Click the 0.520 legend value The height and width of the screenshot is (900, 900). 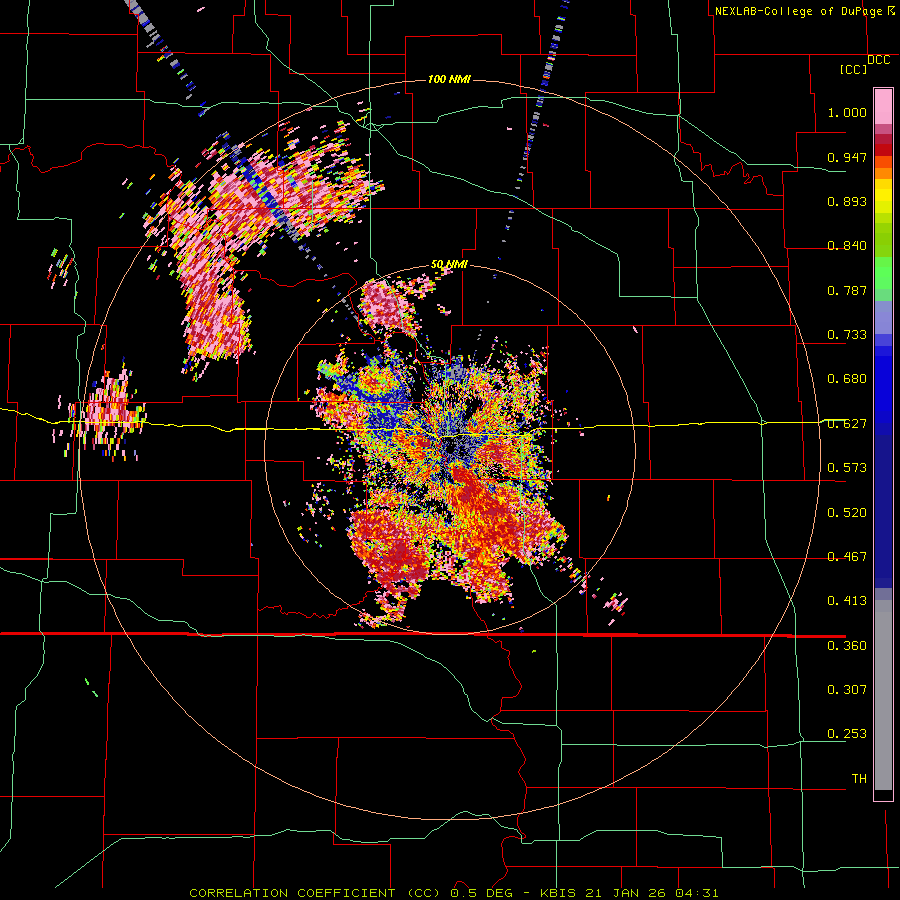coord(847,513)
